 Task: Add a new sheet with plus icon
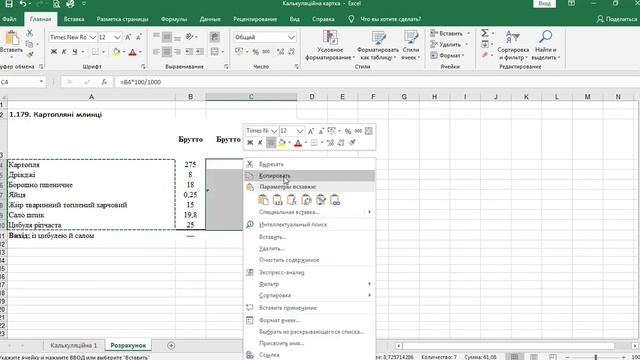[171, 346]
